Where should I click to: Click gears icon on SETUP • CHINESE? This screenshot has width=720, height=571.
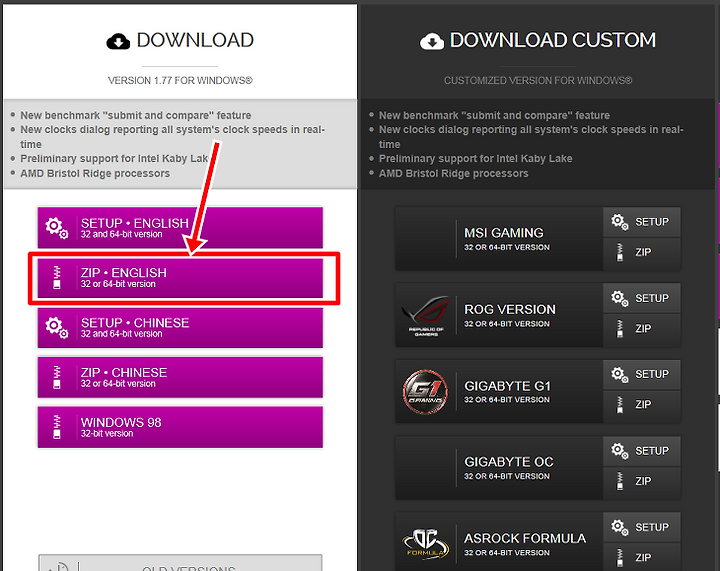click(56, 327)
